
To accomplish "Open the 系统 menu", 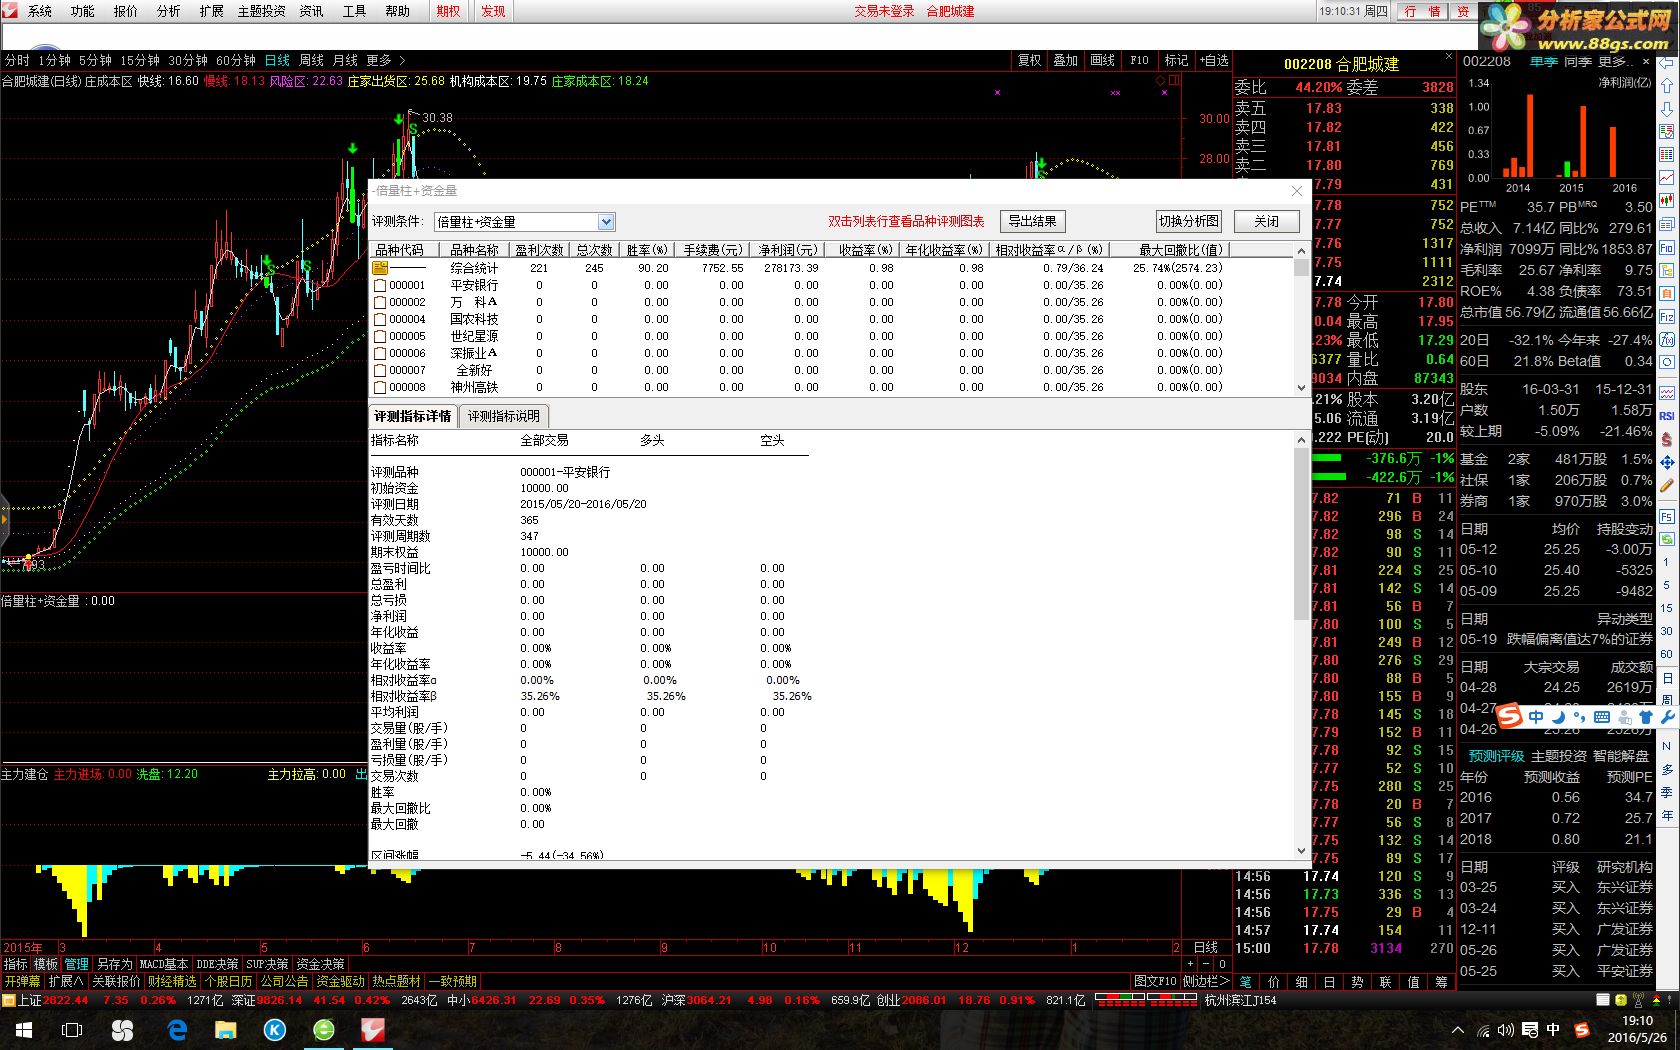I will point(40,11).
